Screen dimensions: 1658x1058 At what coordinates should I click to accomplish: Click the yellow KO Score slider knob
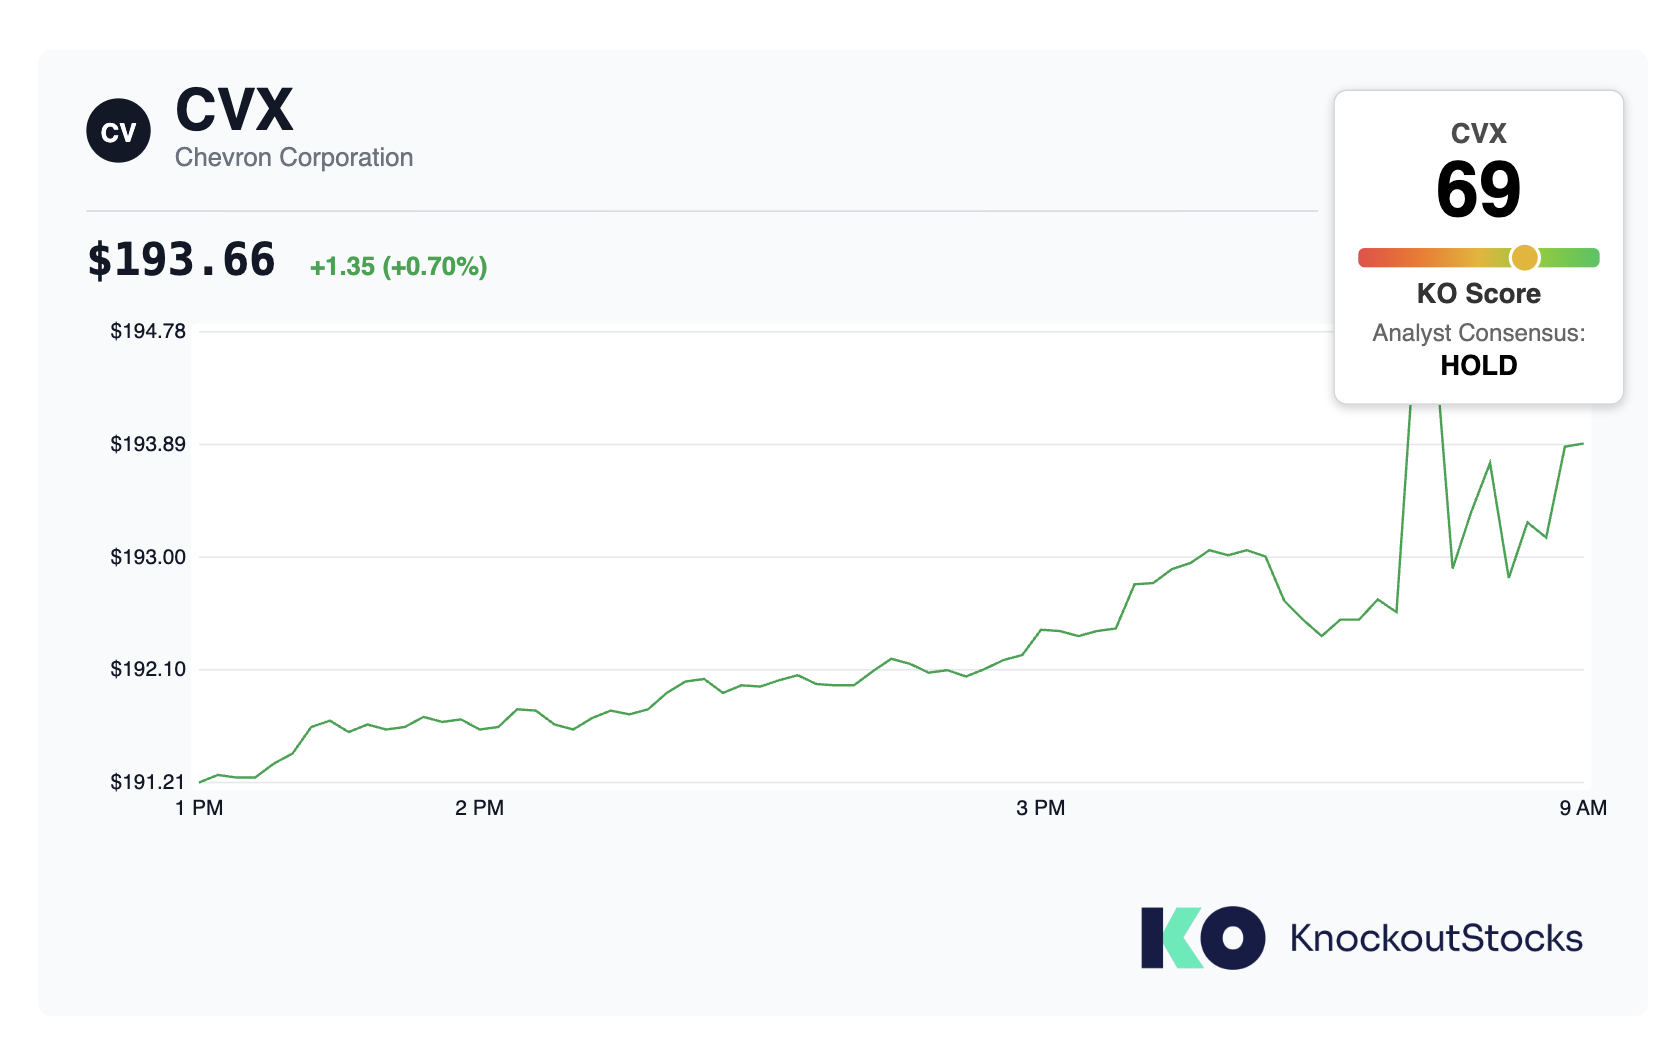click(x=1524, y=258)
